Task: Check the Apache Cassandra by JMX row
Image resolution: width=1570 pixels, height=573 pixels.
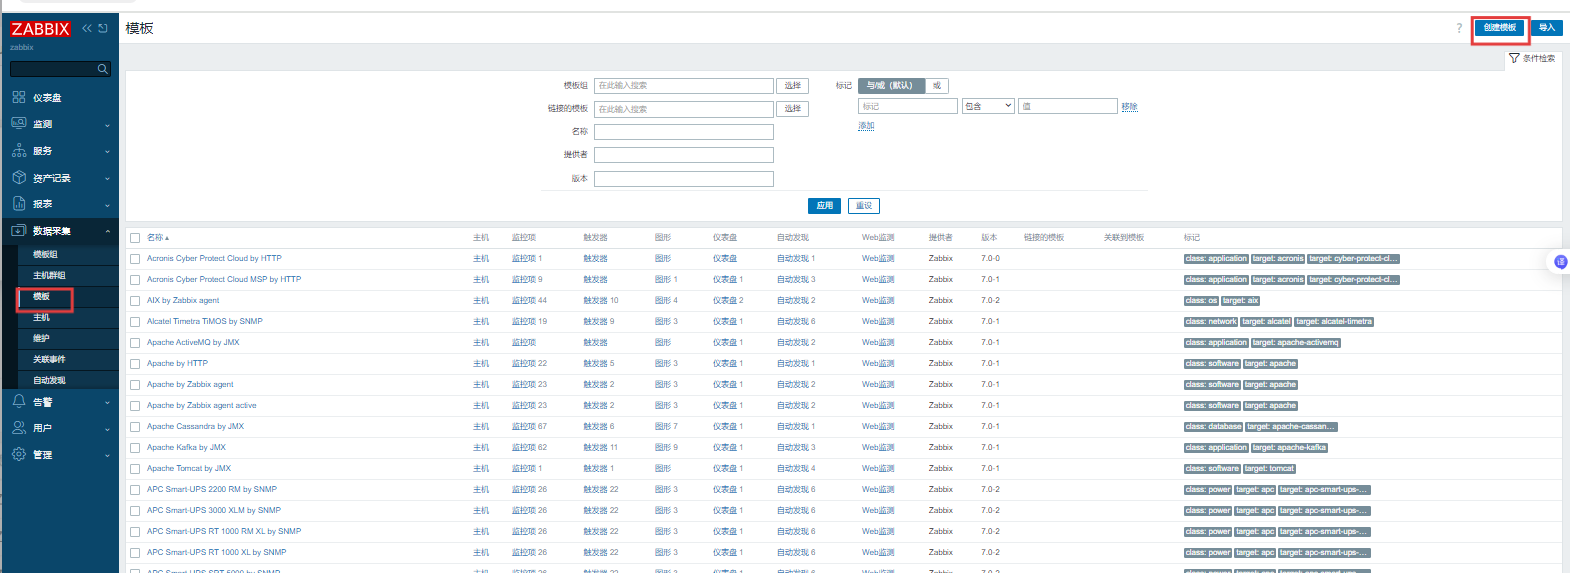Action: click(135, 427)
